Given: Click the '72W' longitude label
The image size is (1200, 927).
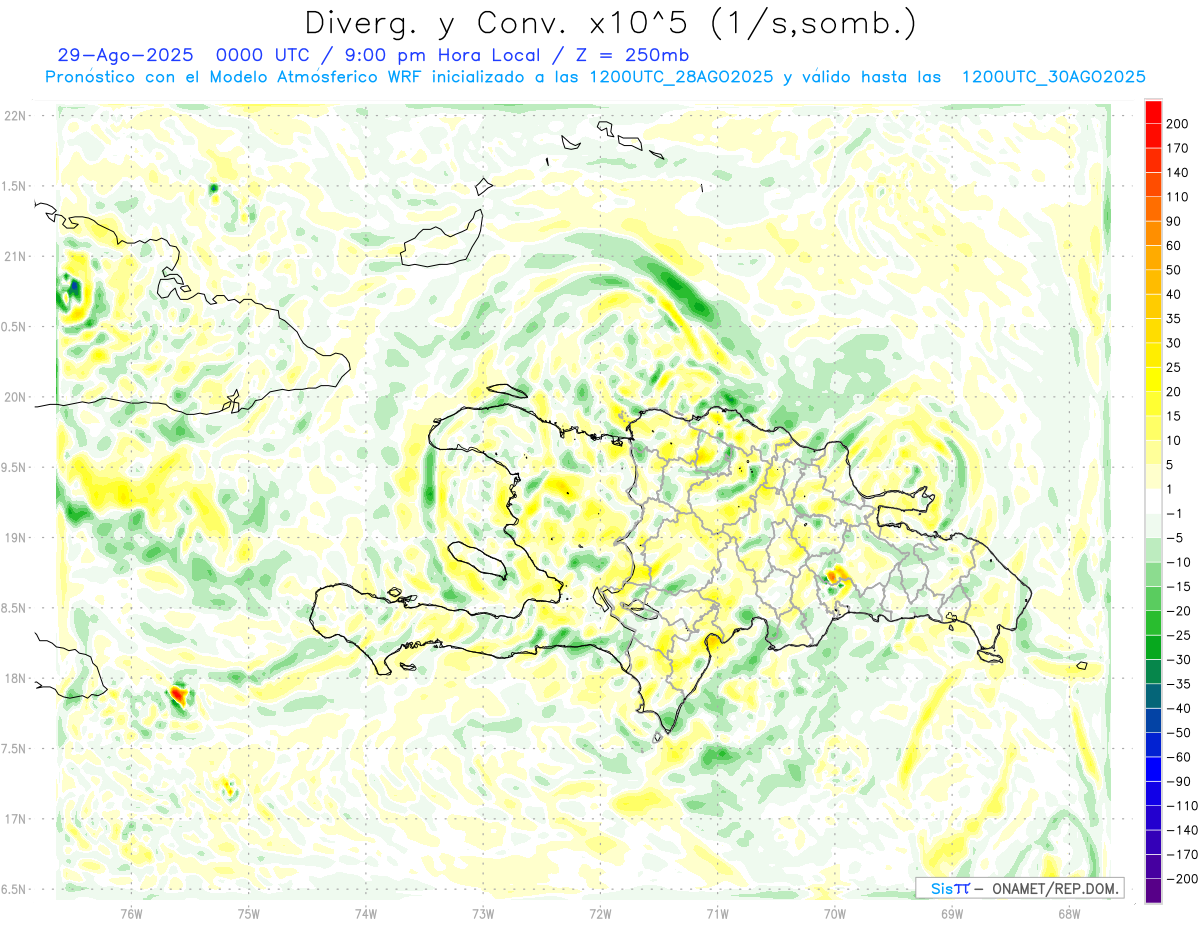Looking at the screenshot, I should pyautogui.click(x=601, y=914).
